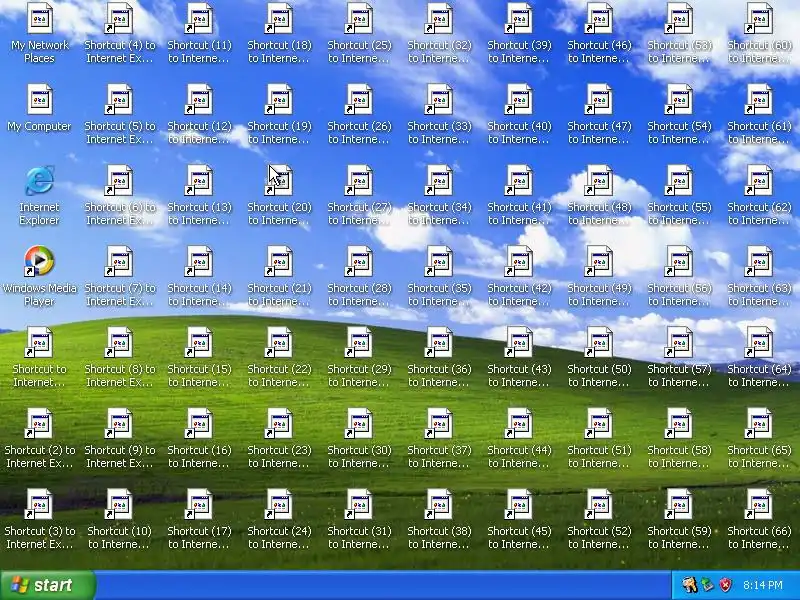Select the Shortcut (25) icon
The width and height of the screenshot is (800, 600).
click(360, 18)
